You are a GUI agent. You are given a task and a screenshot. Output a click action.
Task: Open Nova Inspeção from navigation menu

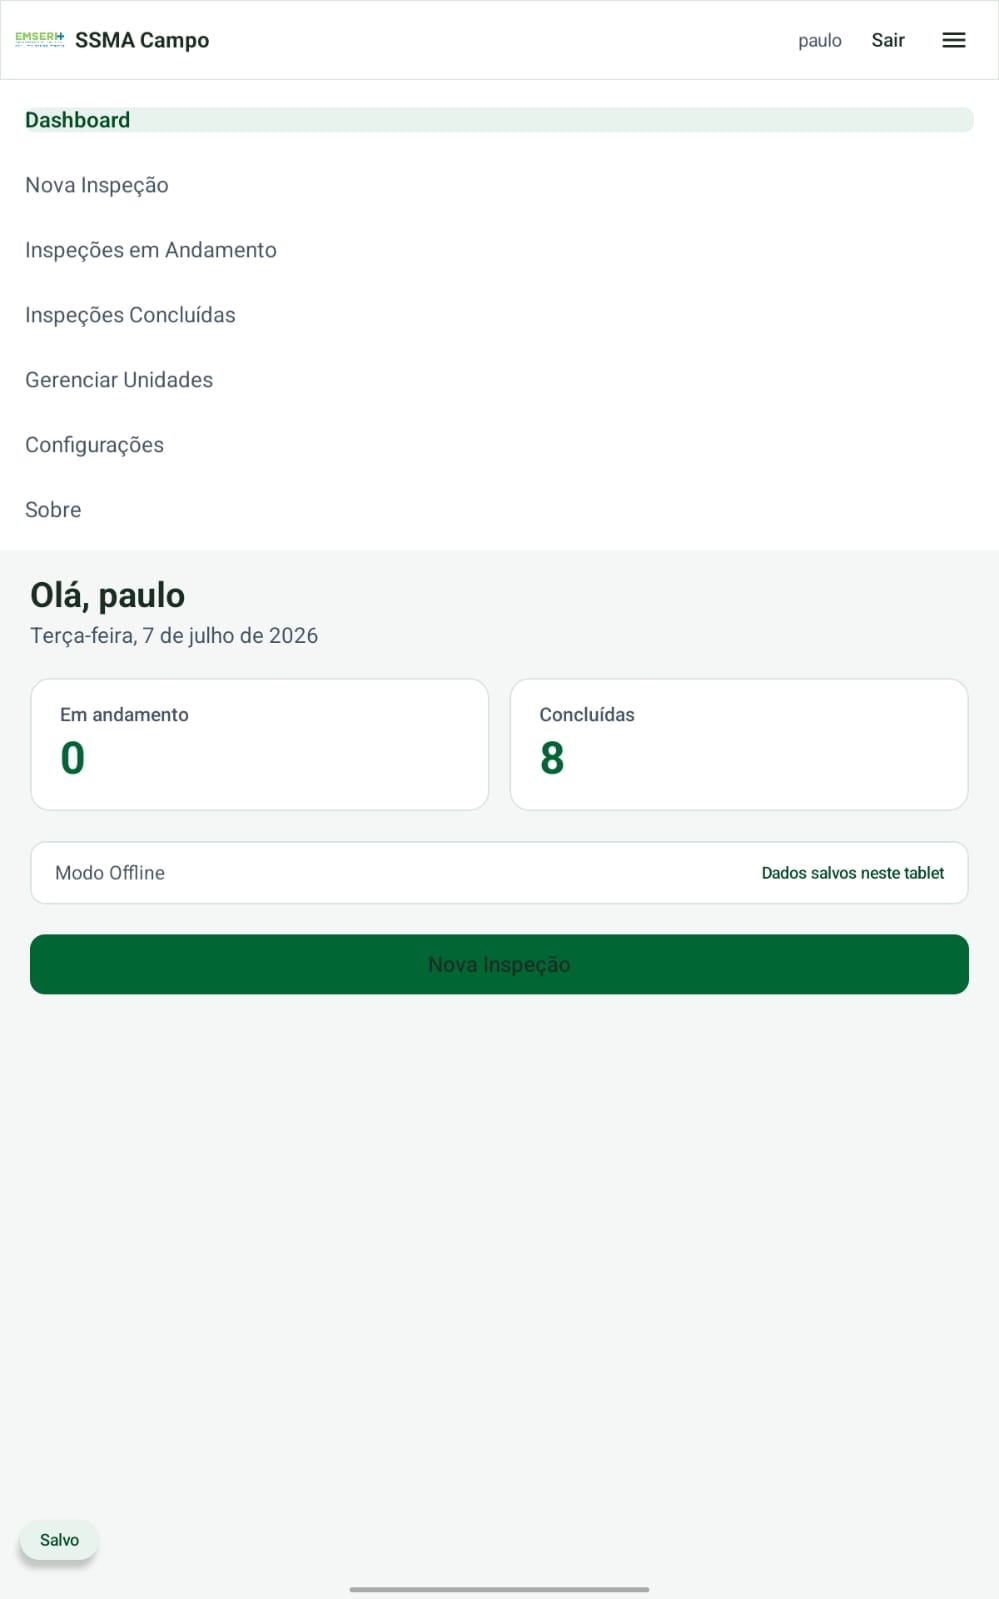[x=97, y=185]
